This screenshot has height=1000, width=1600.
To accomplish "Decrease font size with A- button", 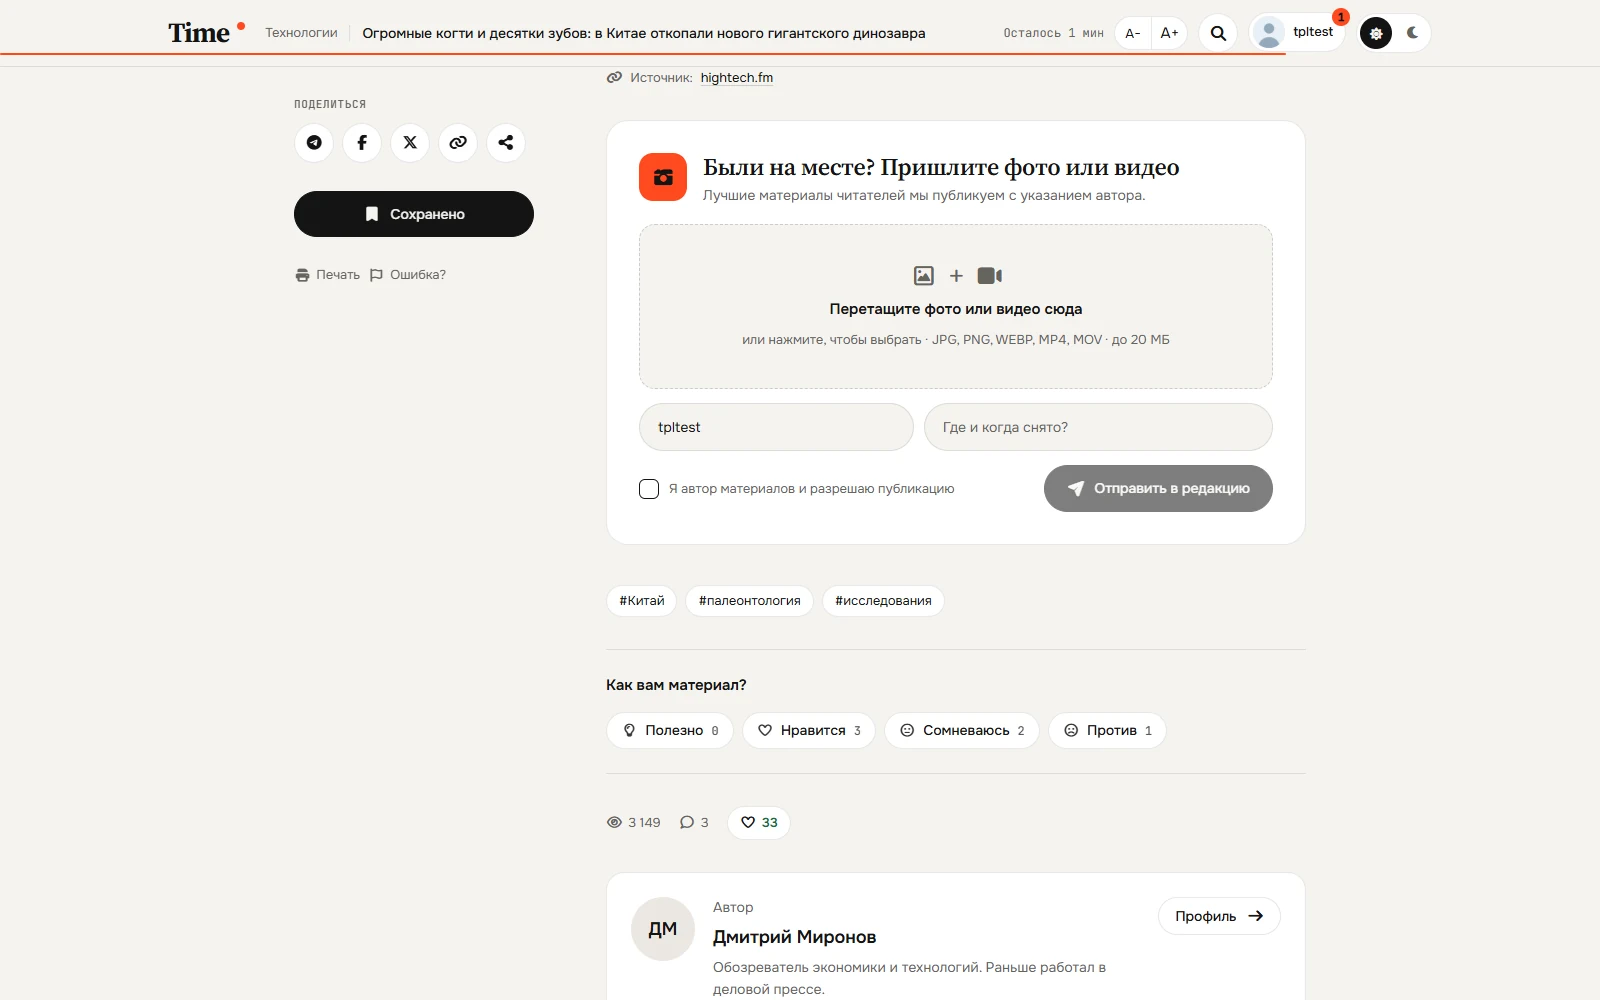I will 1133,33.
